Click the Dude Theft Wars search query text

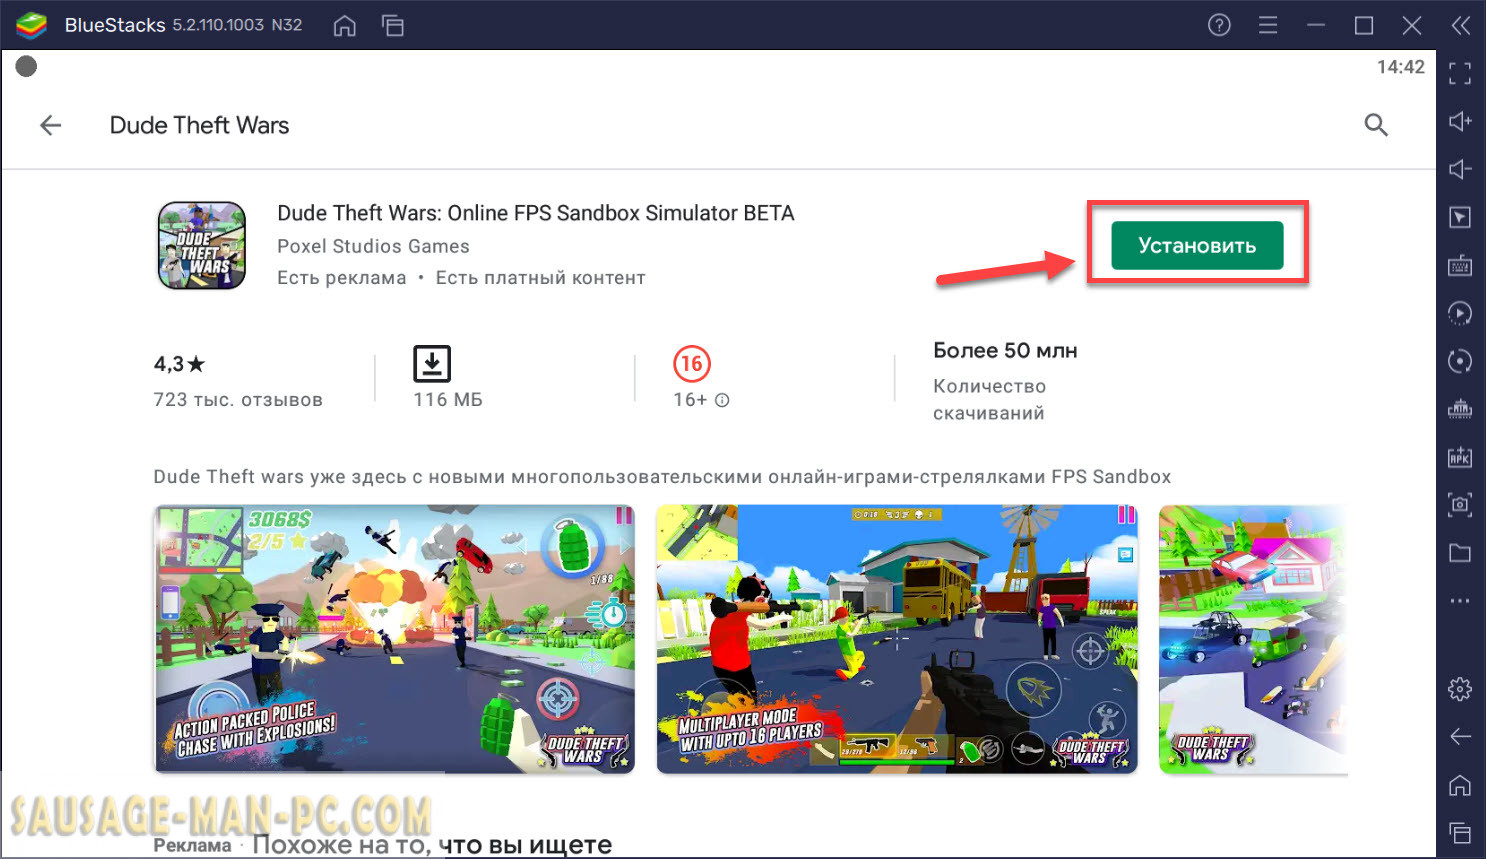point(200,125)
